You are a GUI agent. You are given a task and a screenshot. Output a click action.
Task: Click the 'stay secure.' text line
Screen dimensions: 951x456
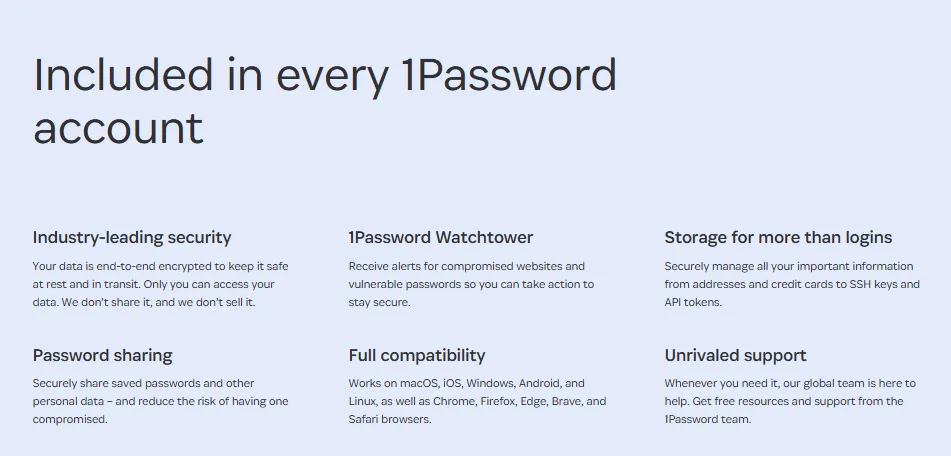(380, 302)
